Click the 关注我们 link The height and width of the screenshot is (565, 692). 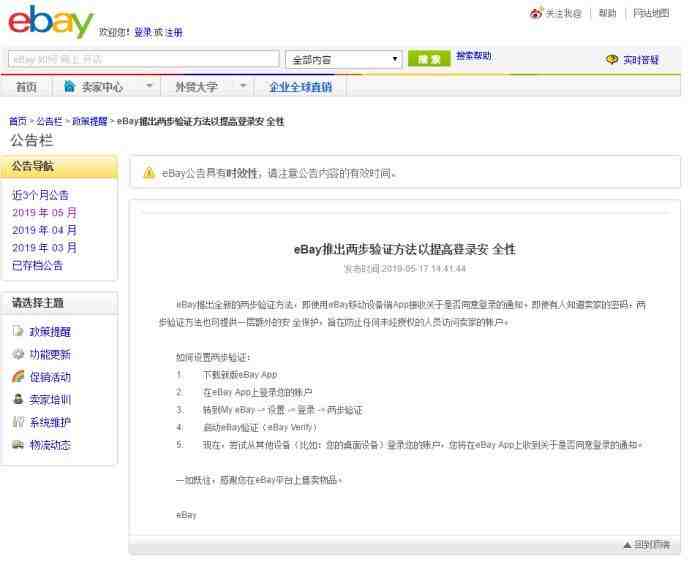[x=564, y=13]
